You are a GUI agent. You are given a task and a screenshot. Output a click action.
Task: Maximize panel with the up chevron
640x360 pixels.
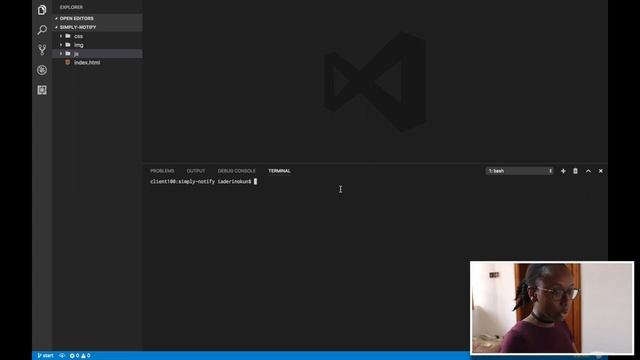588,171
